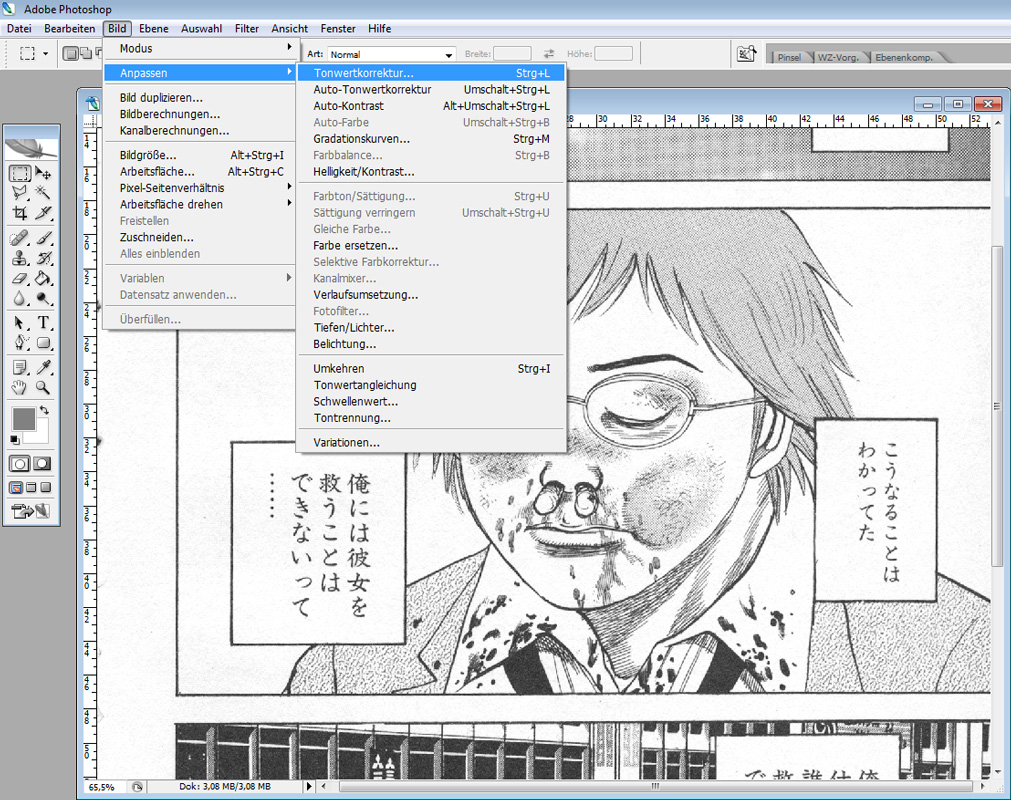Select the Brush tool
Viewport: 1011px width, 800px height.
[x=43, y=238]
